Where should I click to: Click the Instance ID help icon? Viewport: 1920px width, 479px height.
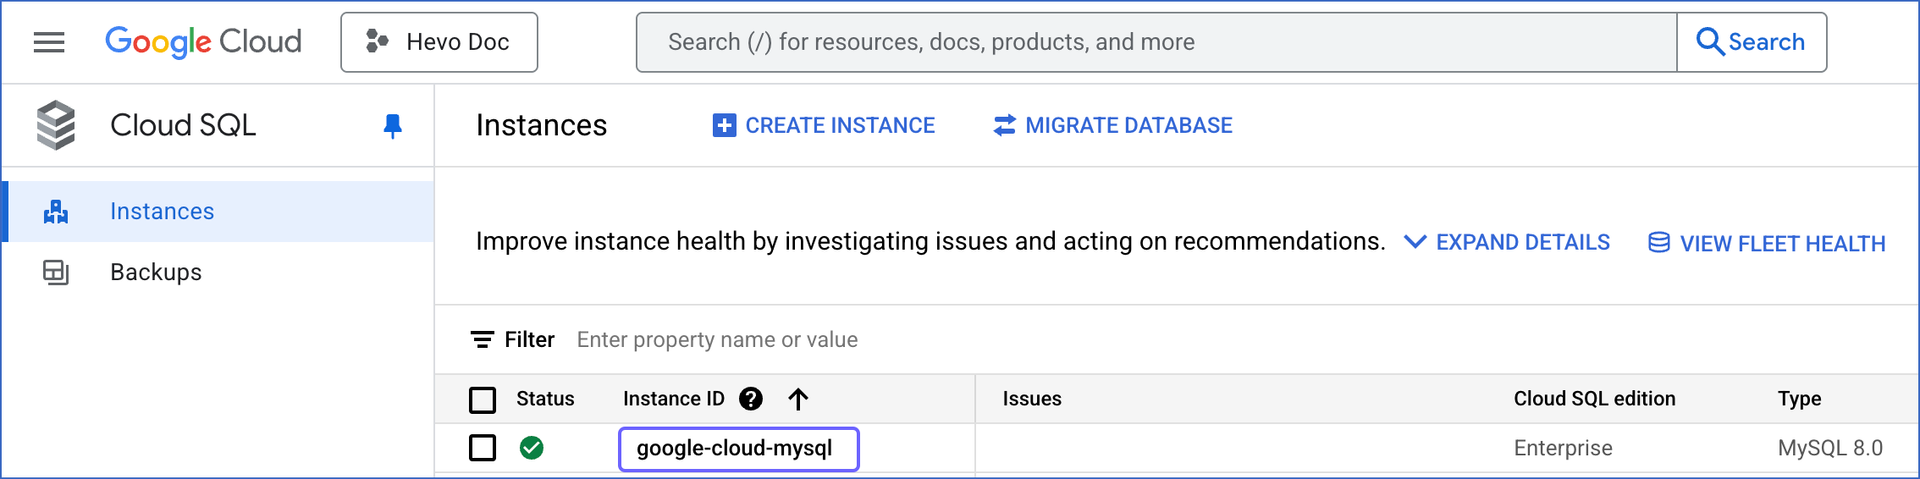751,399
